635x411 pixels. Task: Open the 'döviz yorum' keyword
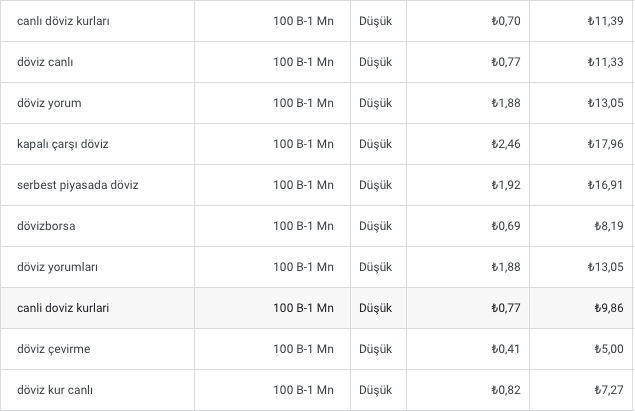point(49,103)
